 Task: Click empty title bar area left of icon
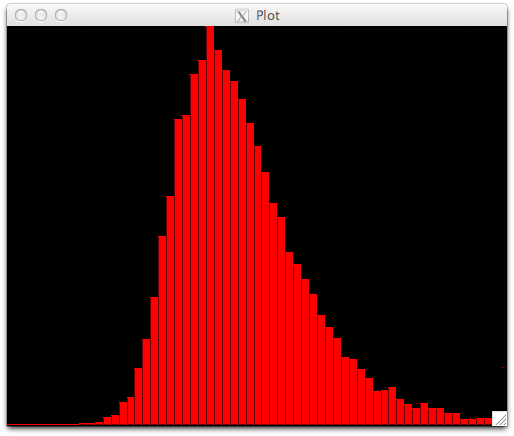tap(150, 15)
